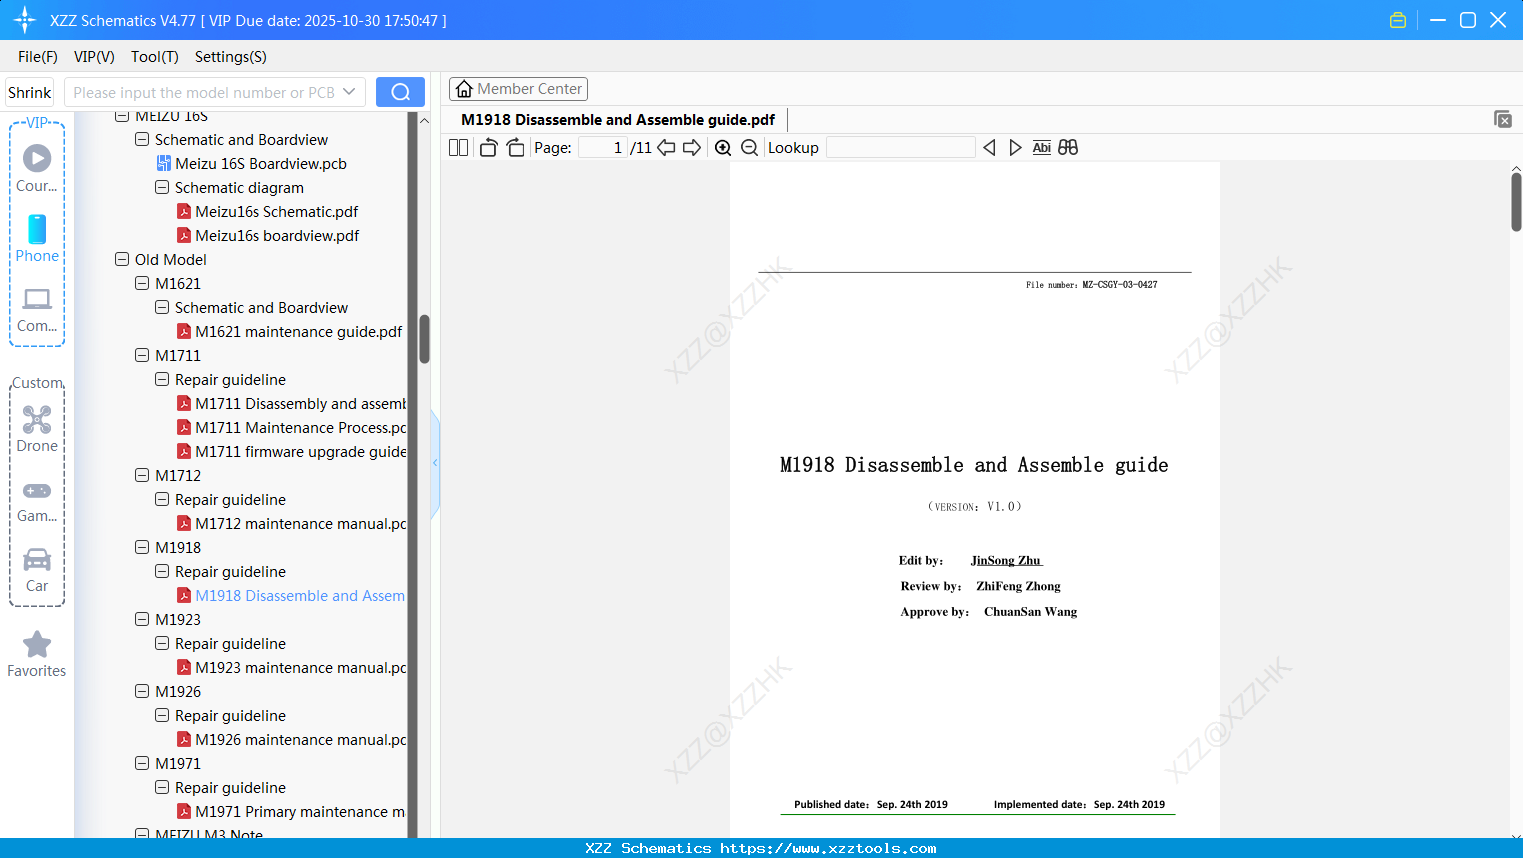Viewport: 1523px width, 858px height.
Task: Click the two-page view icon
Action: tap(458, 148)
